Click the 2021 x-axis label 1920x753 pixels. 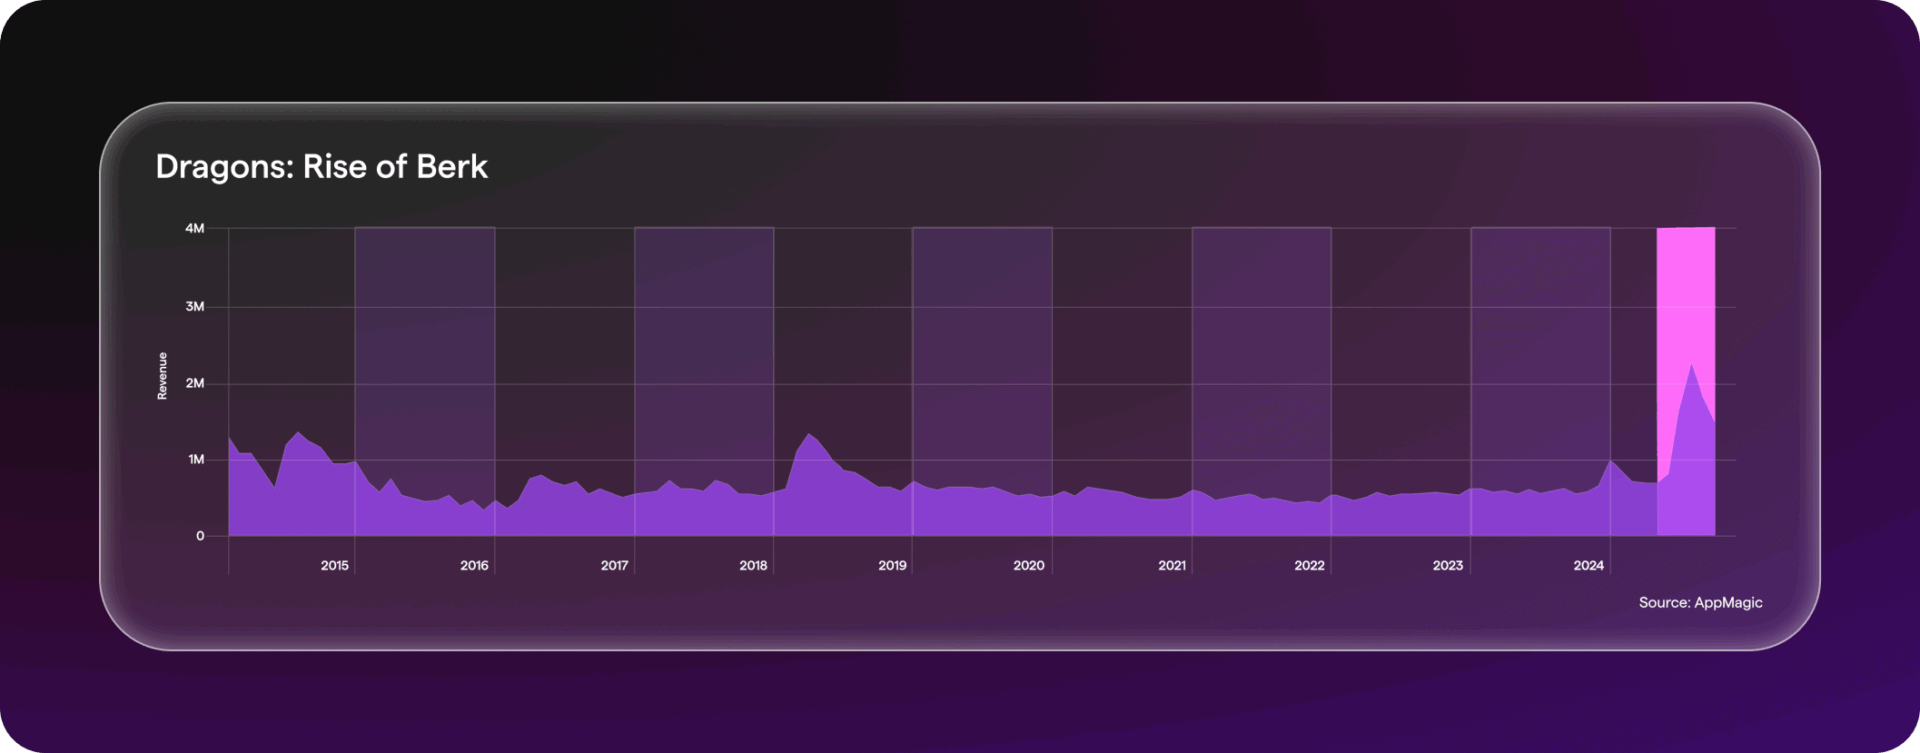pos(1172,565)
